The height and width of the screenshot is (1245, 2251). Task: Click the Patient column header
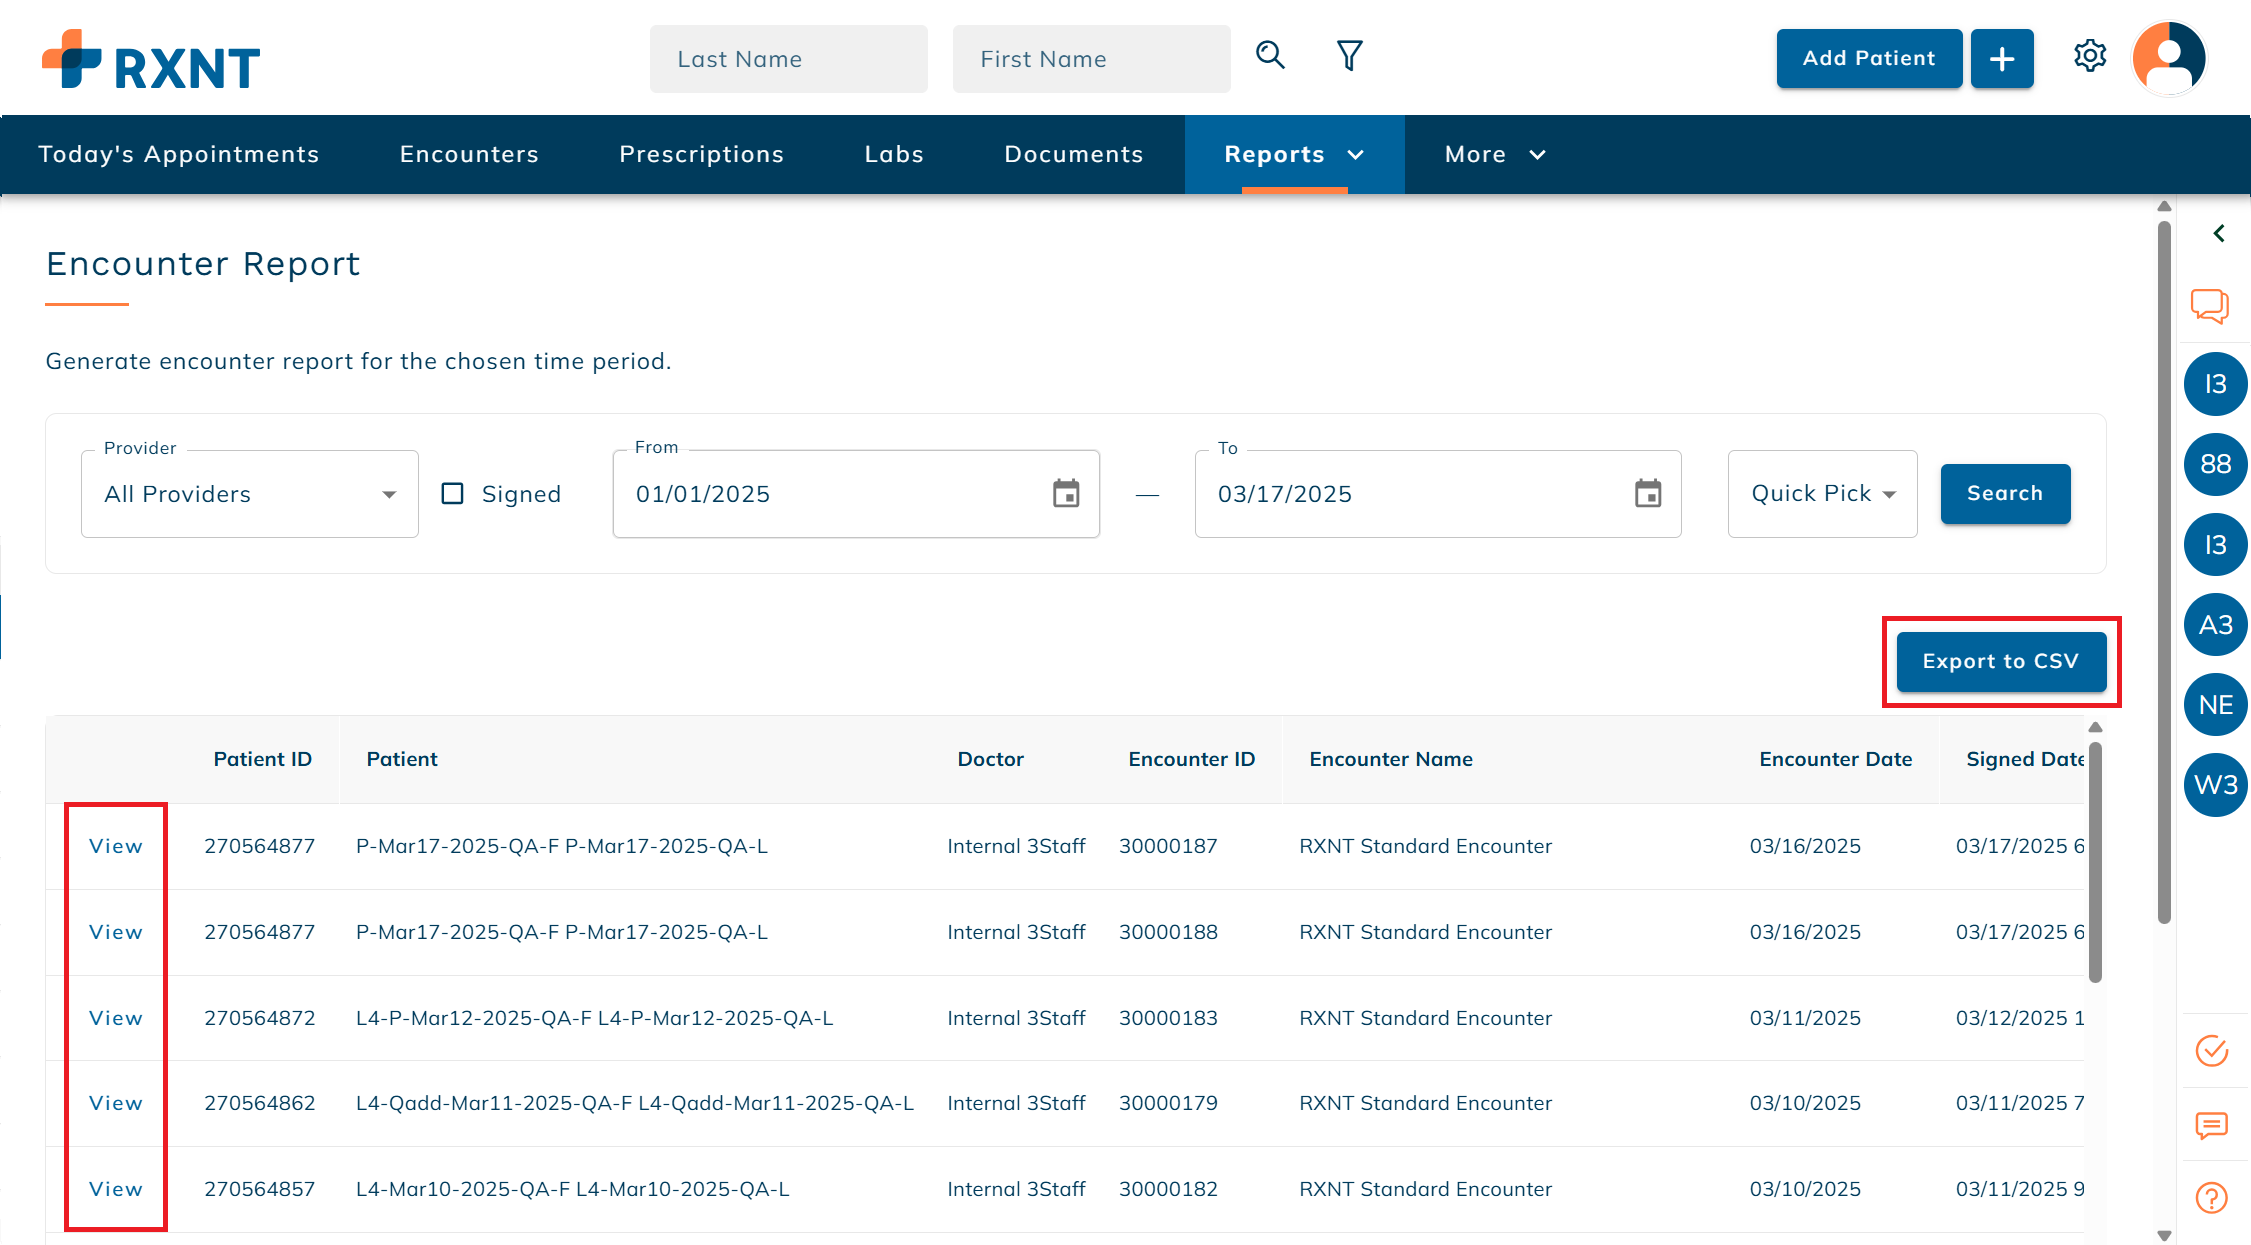point(402,759)
